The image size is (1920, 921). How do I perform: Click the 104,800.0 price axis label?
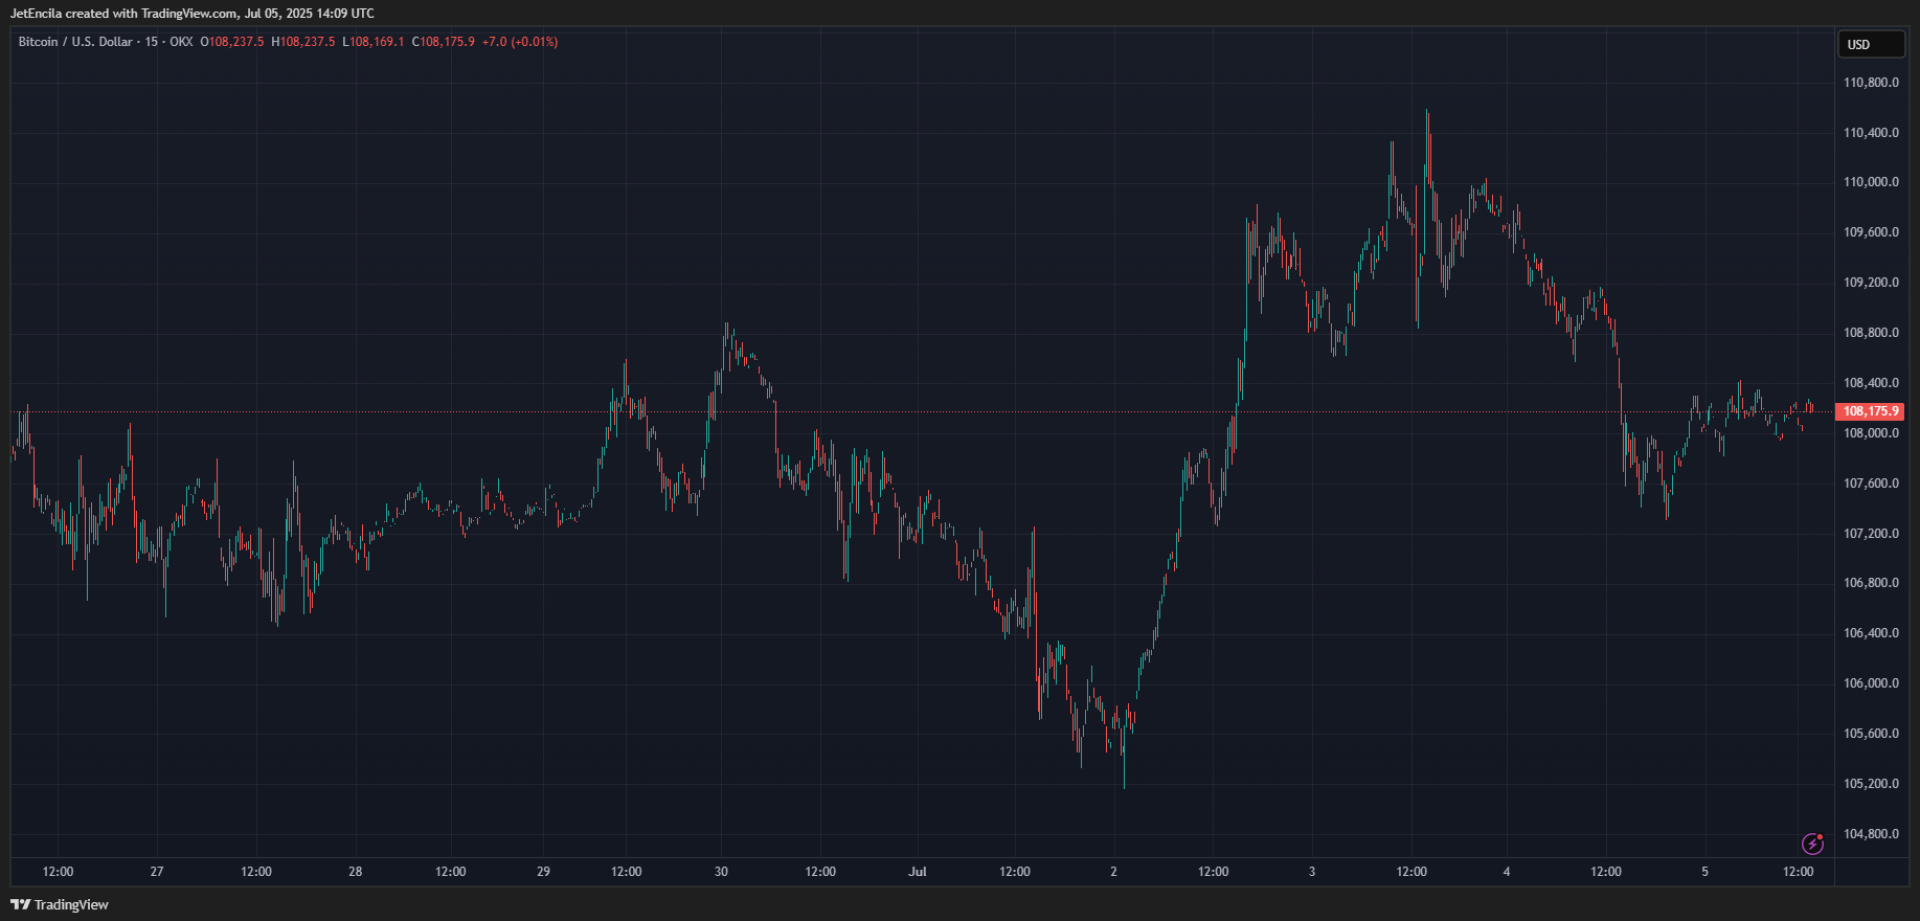tap(1870, 834)
